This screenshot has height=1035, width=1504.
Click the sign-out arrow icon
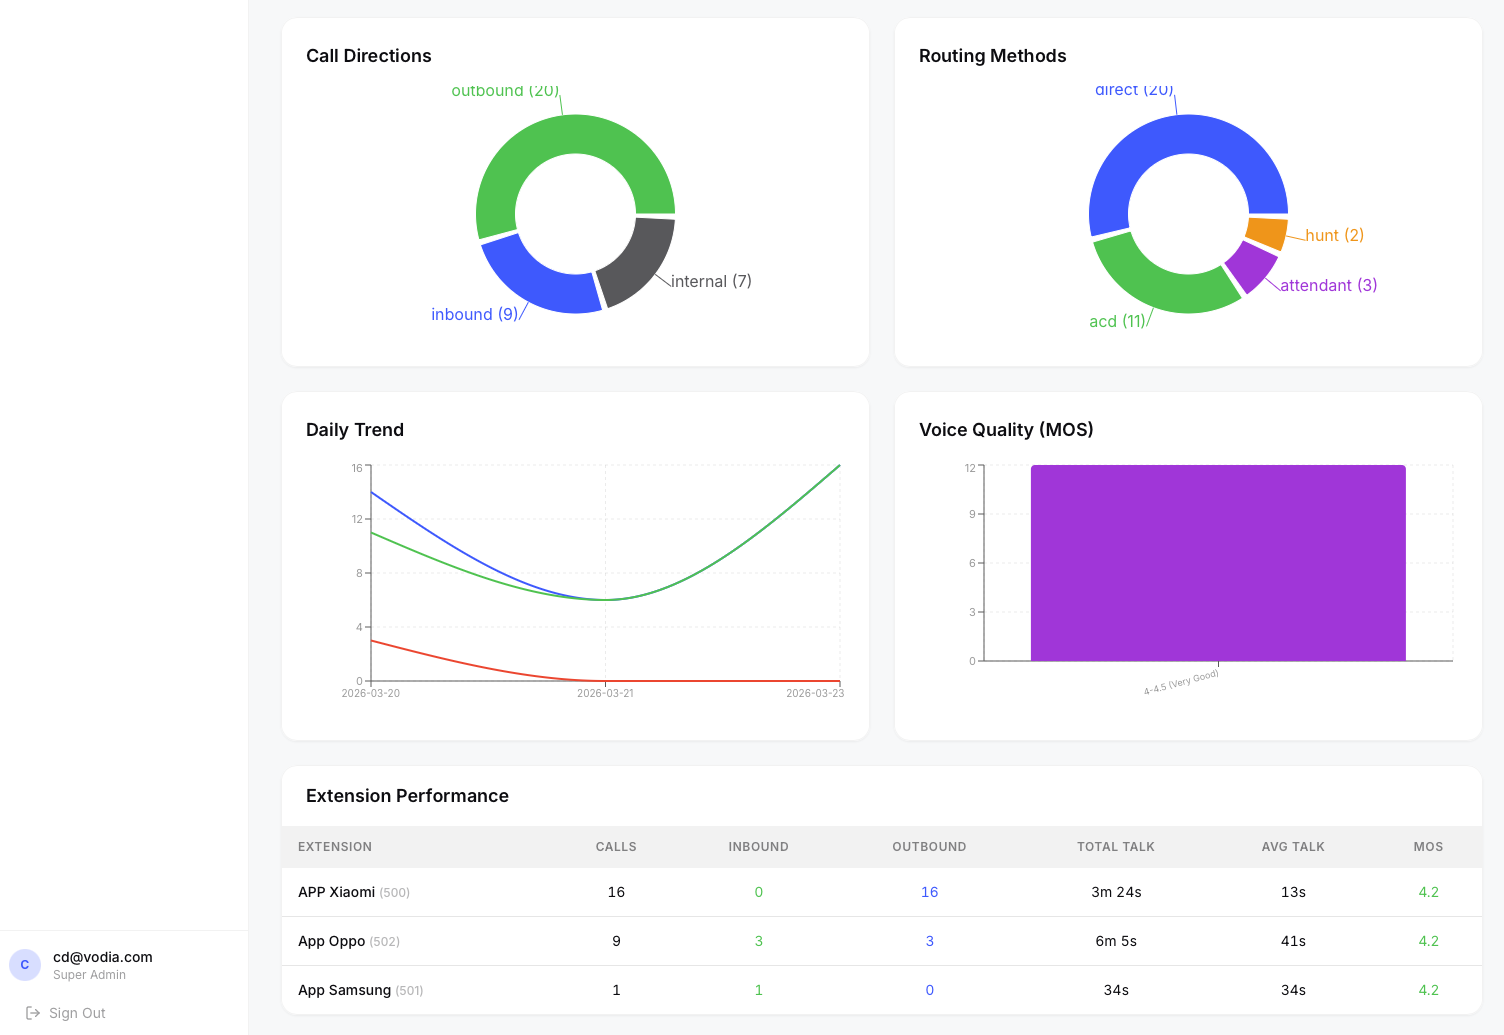(x=33, y=1013)
